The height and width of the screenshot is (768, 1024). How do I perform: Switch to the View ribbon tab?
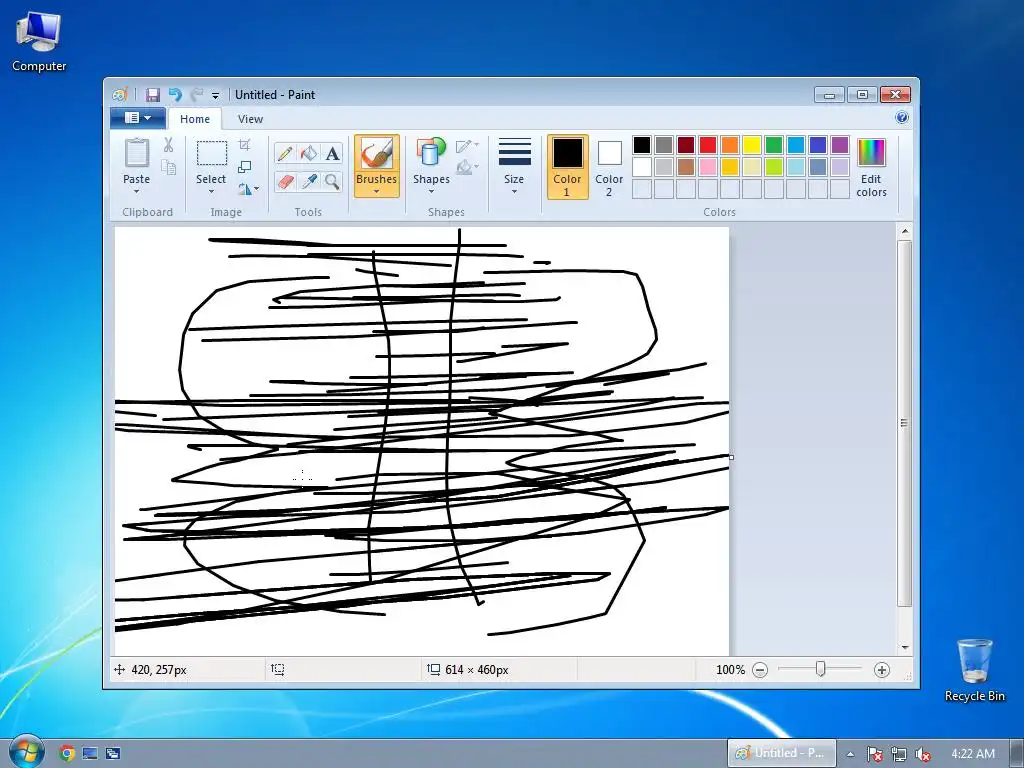coord(250,119)
